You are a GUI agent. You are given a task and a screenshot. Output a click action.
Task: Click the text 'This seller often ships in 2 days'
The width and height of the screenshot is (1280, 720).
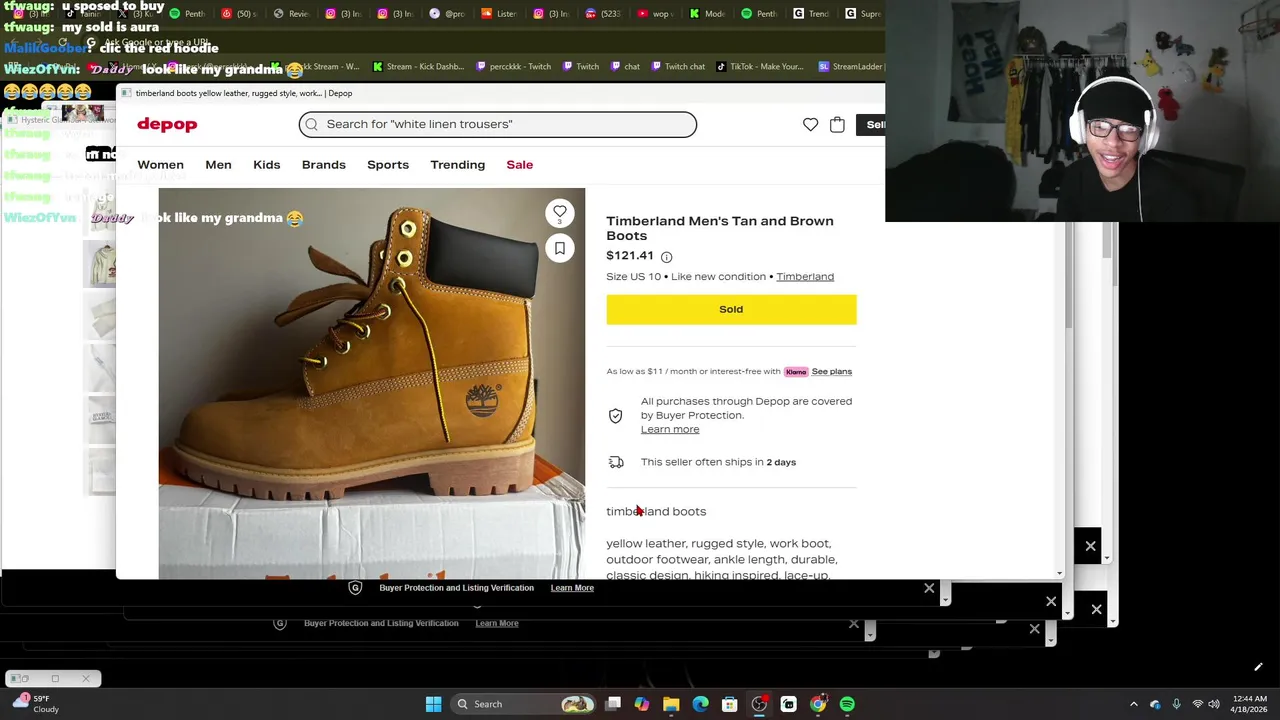718,462
